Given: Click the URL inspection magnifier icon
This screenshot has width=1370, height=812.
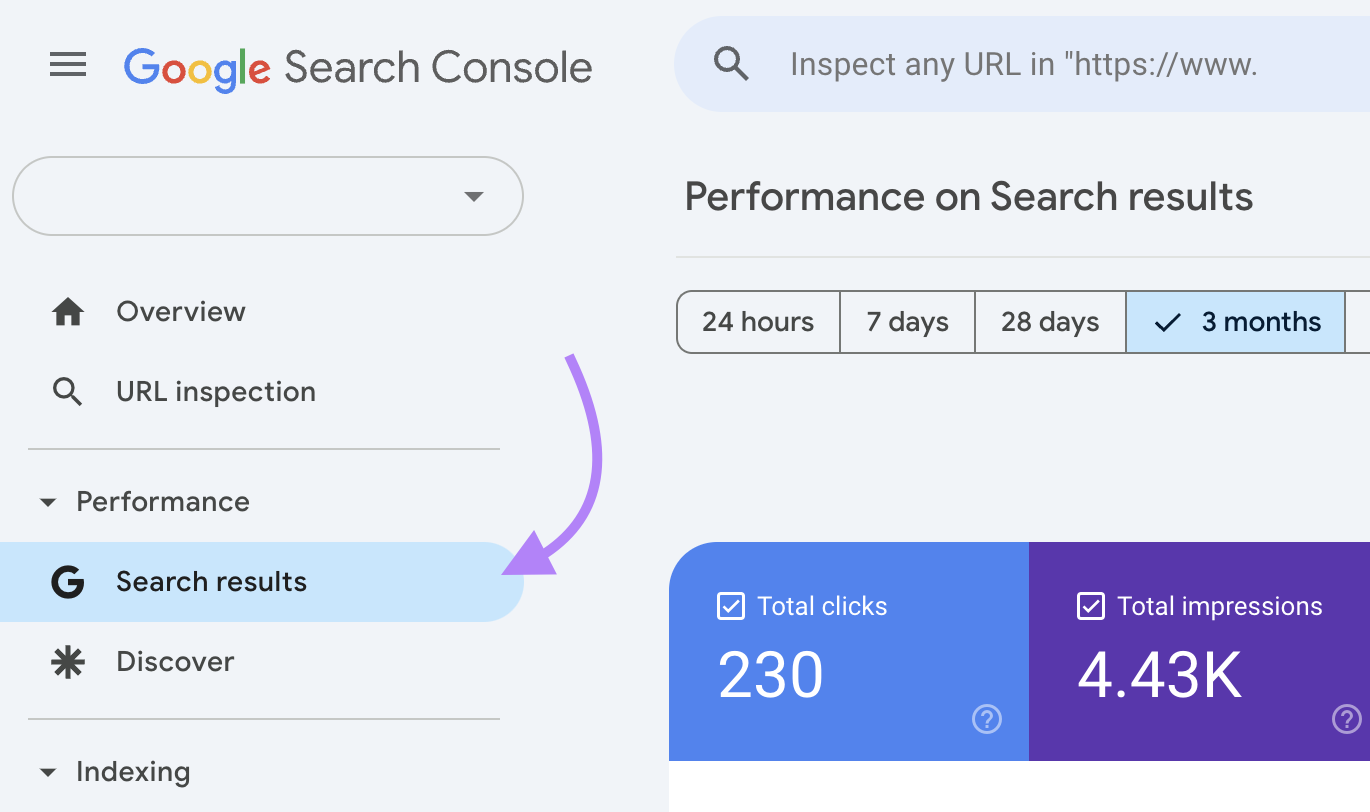Looking at the screenshot, I should [67, 392].
